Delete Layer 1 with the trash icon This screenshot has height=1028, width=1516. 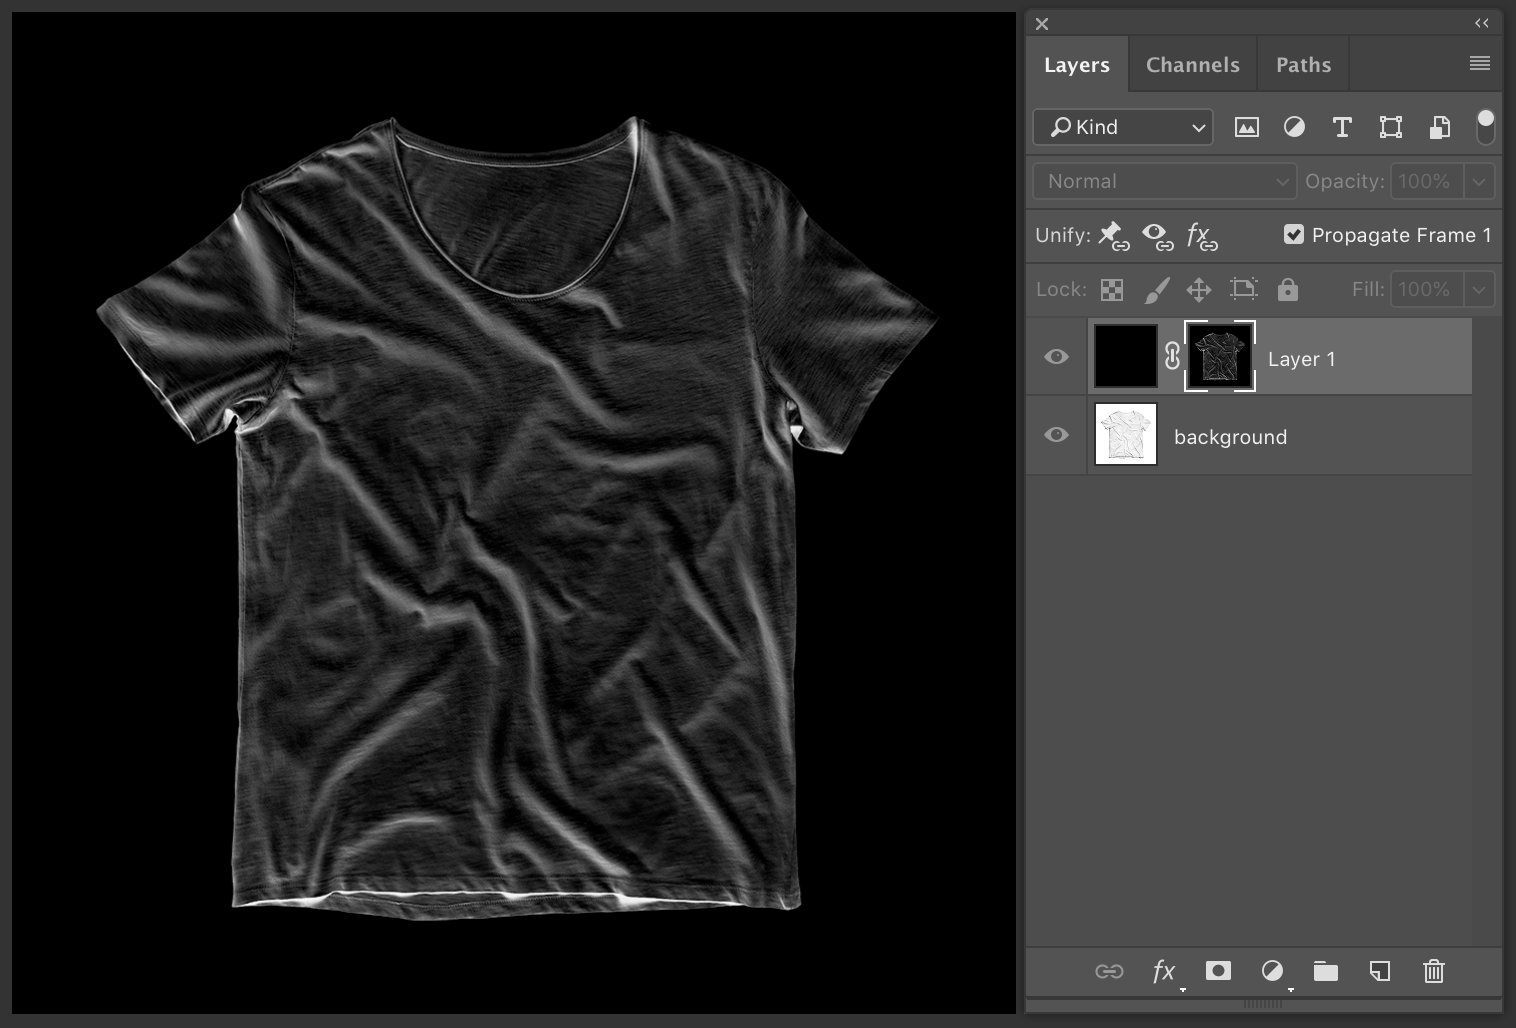(x=1433, y=971)
